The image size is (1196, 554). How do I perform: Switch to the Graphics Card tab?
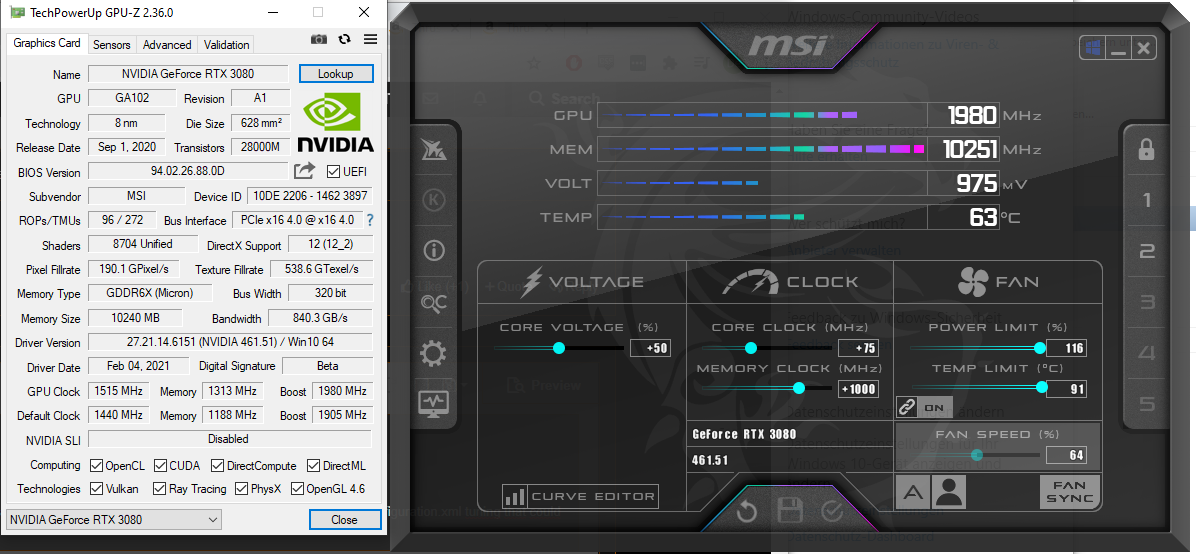(47, 43)
